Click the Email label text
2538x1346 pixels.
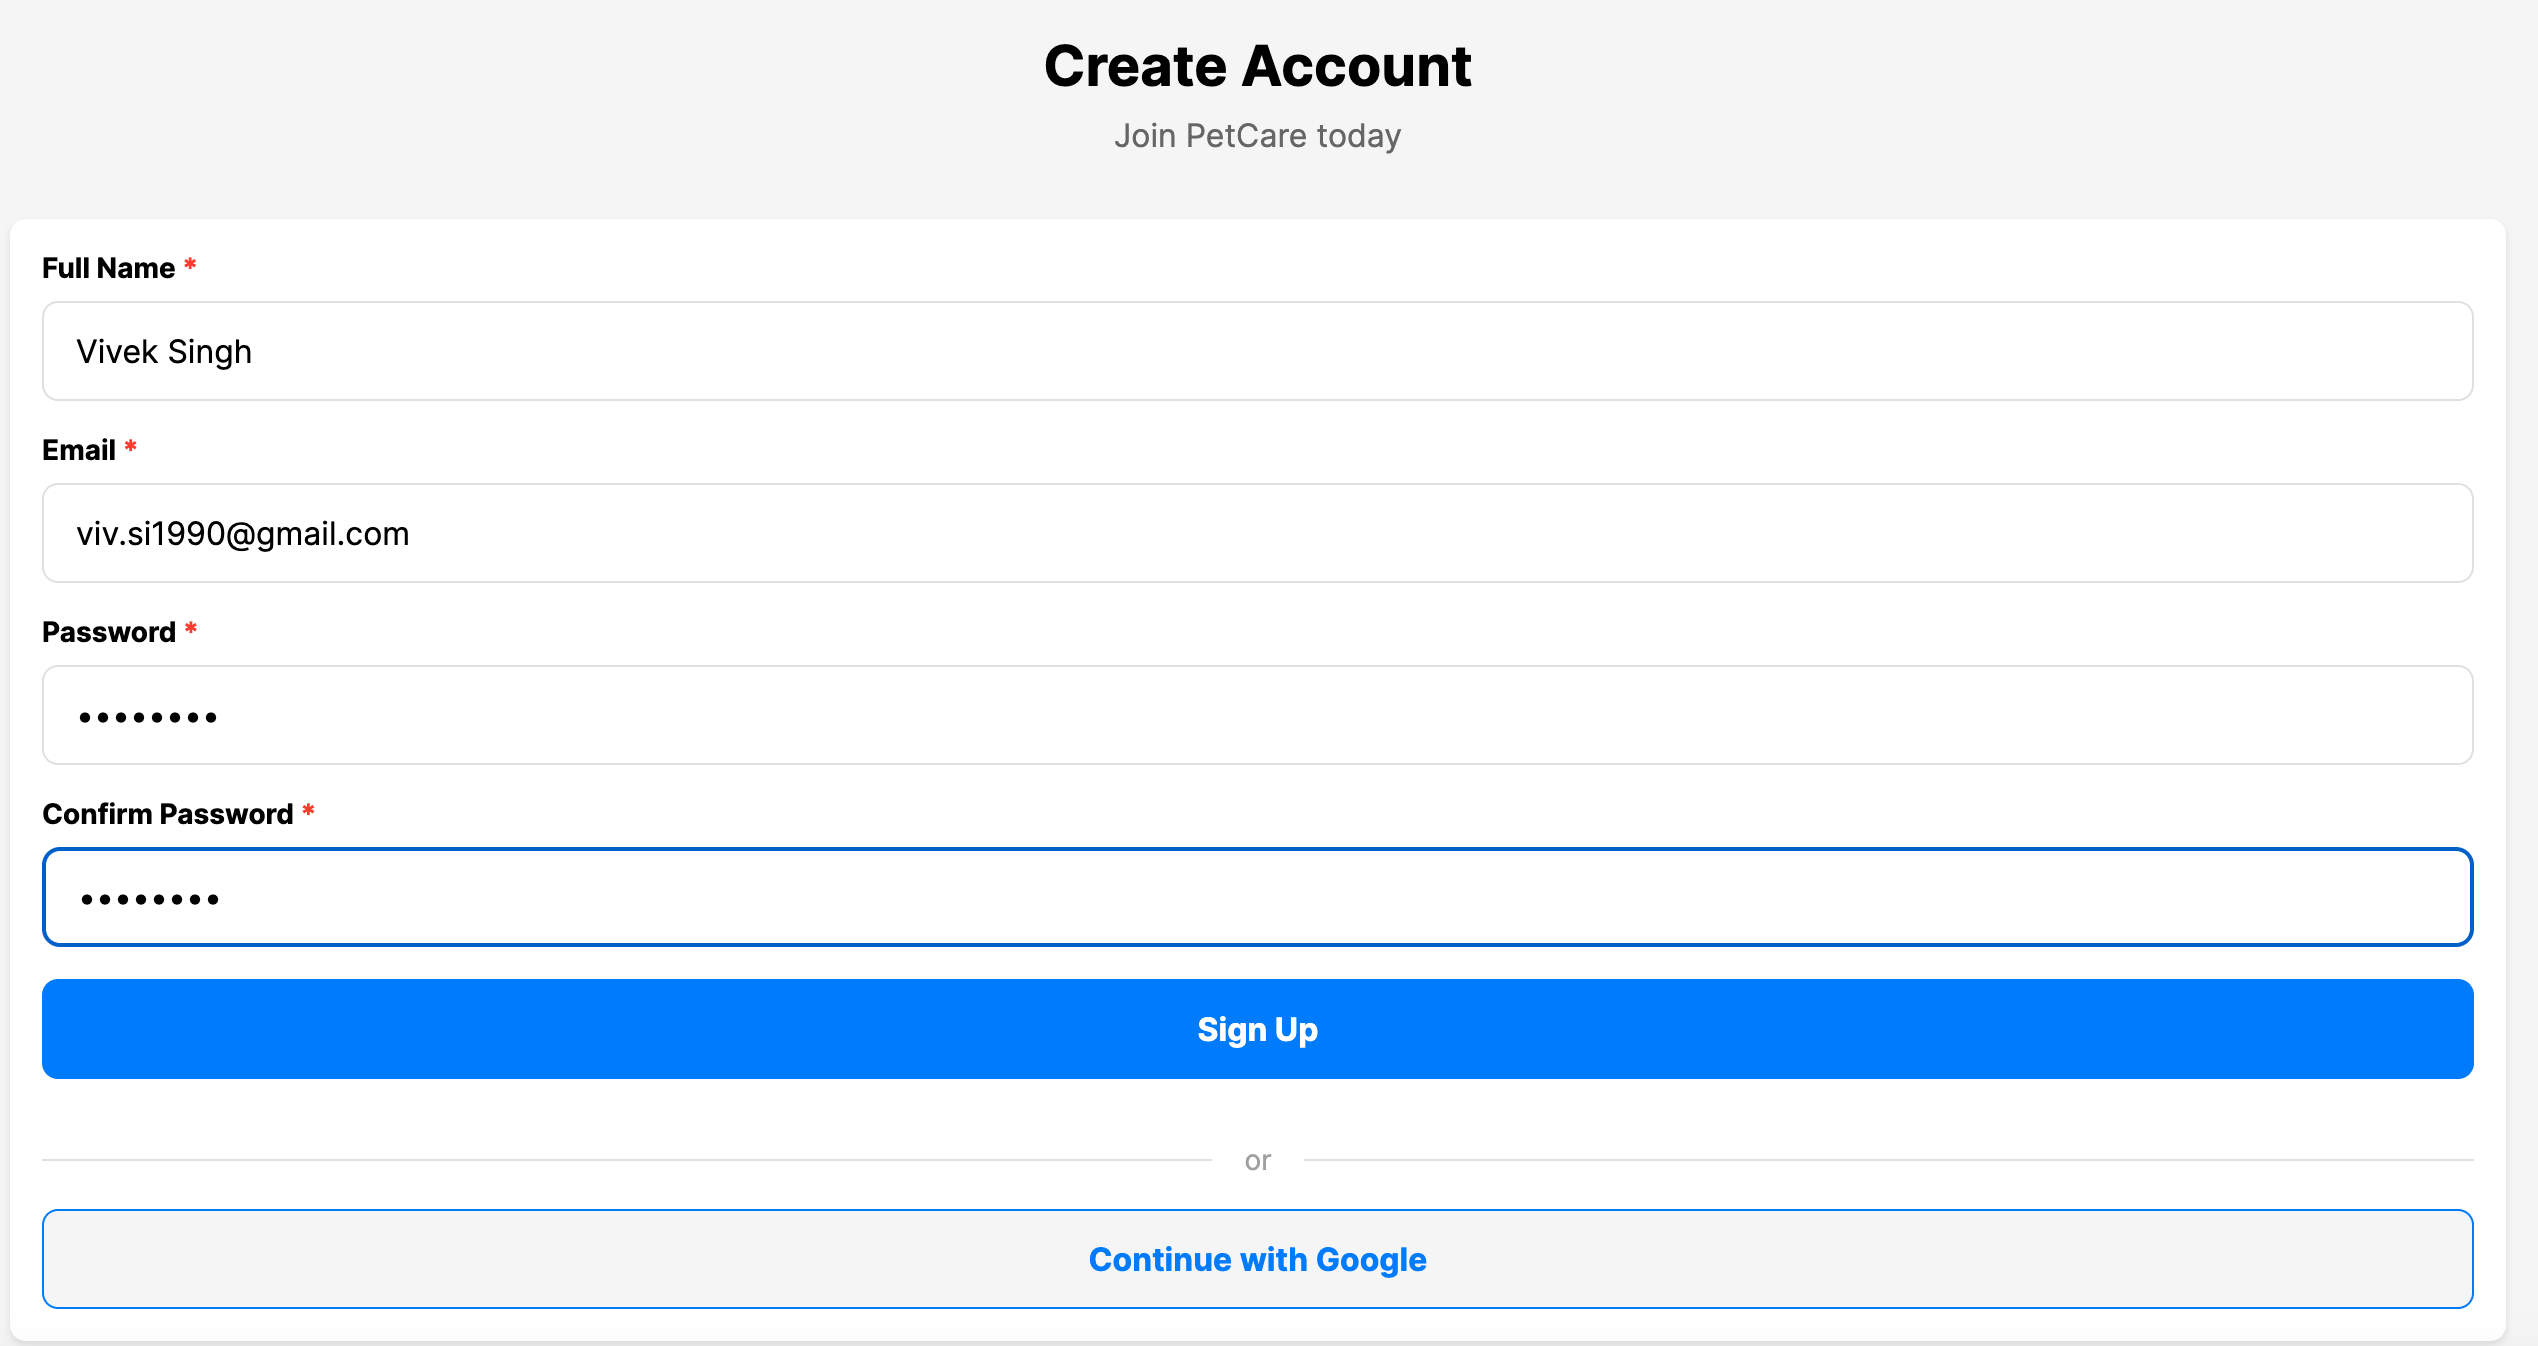point(78,450)
